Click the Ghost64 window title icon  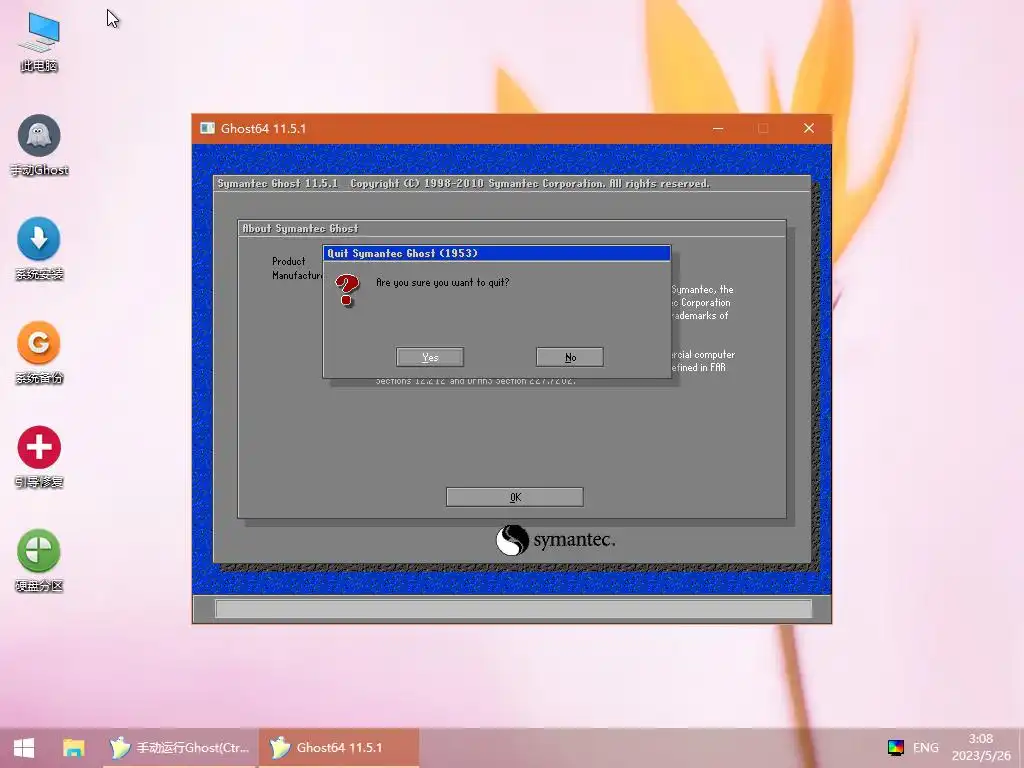[x=208, y=128]
